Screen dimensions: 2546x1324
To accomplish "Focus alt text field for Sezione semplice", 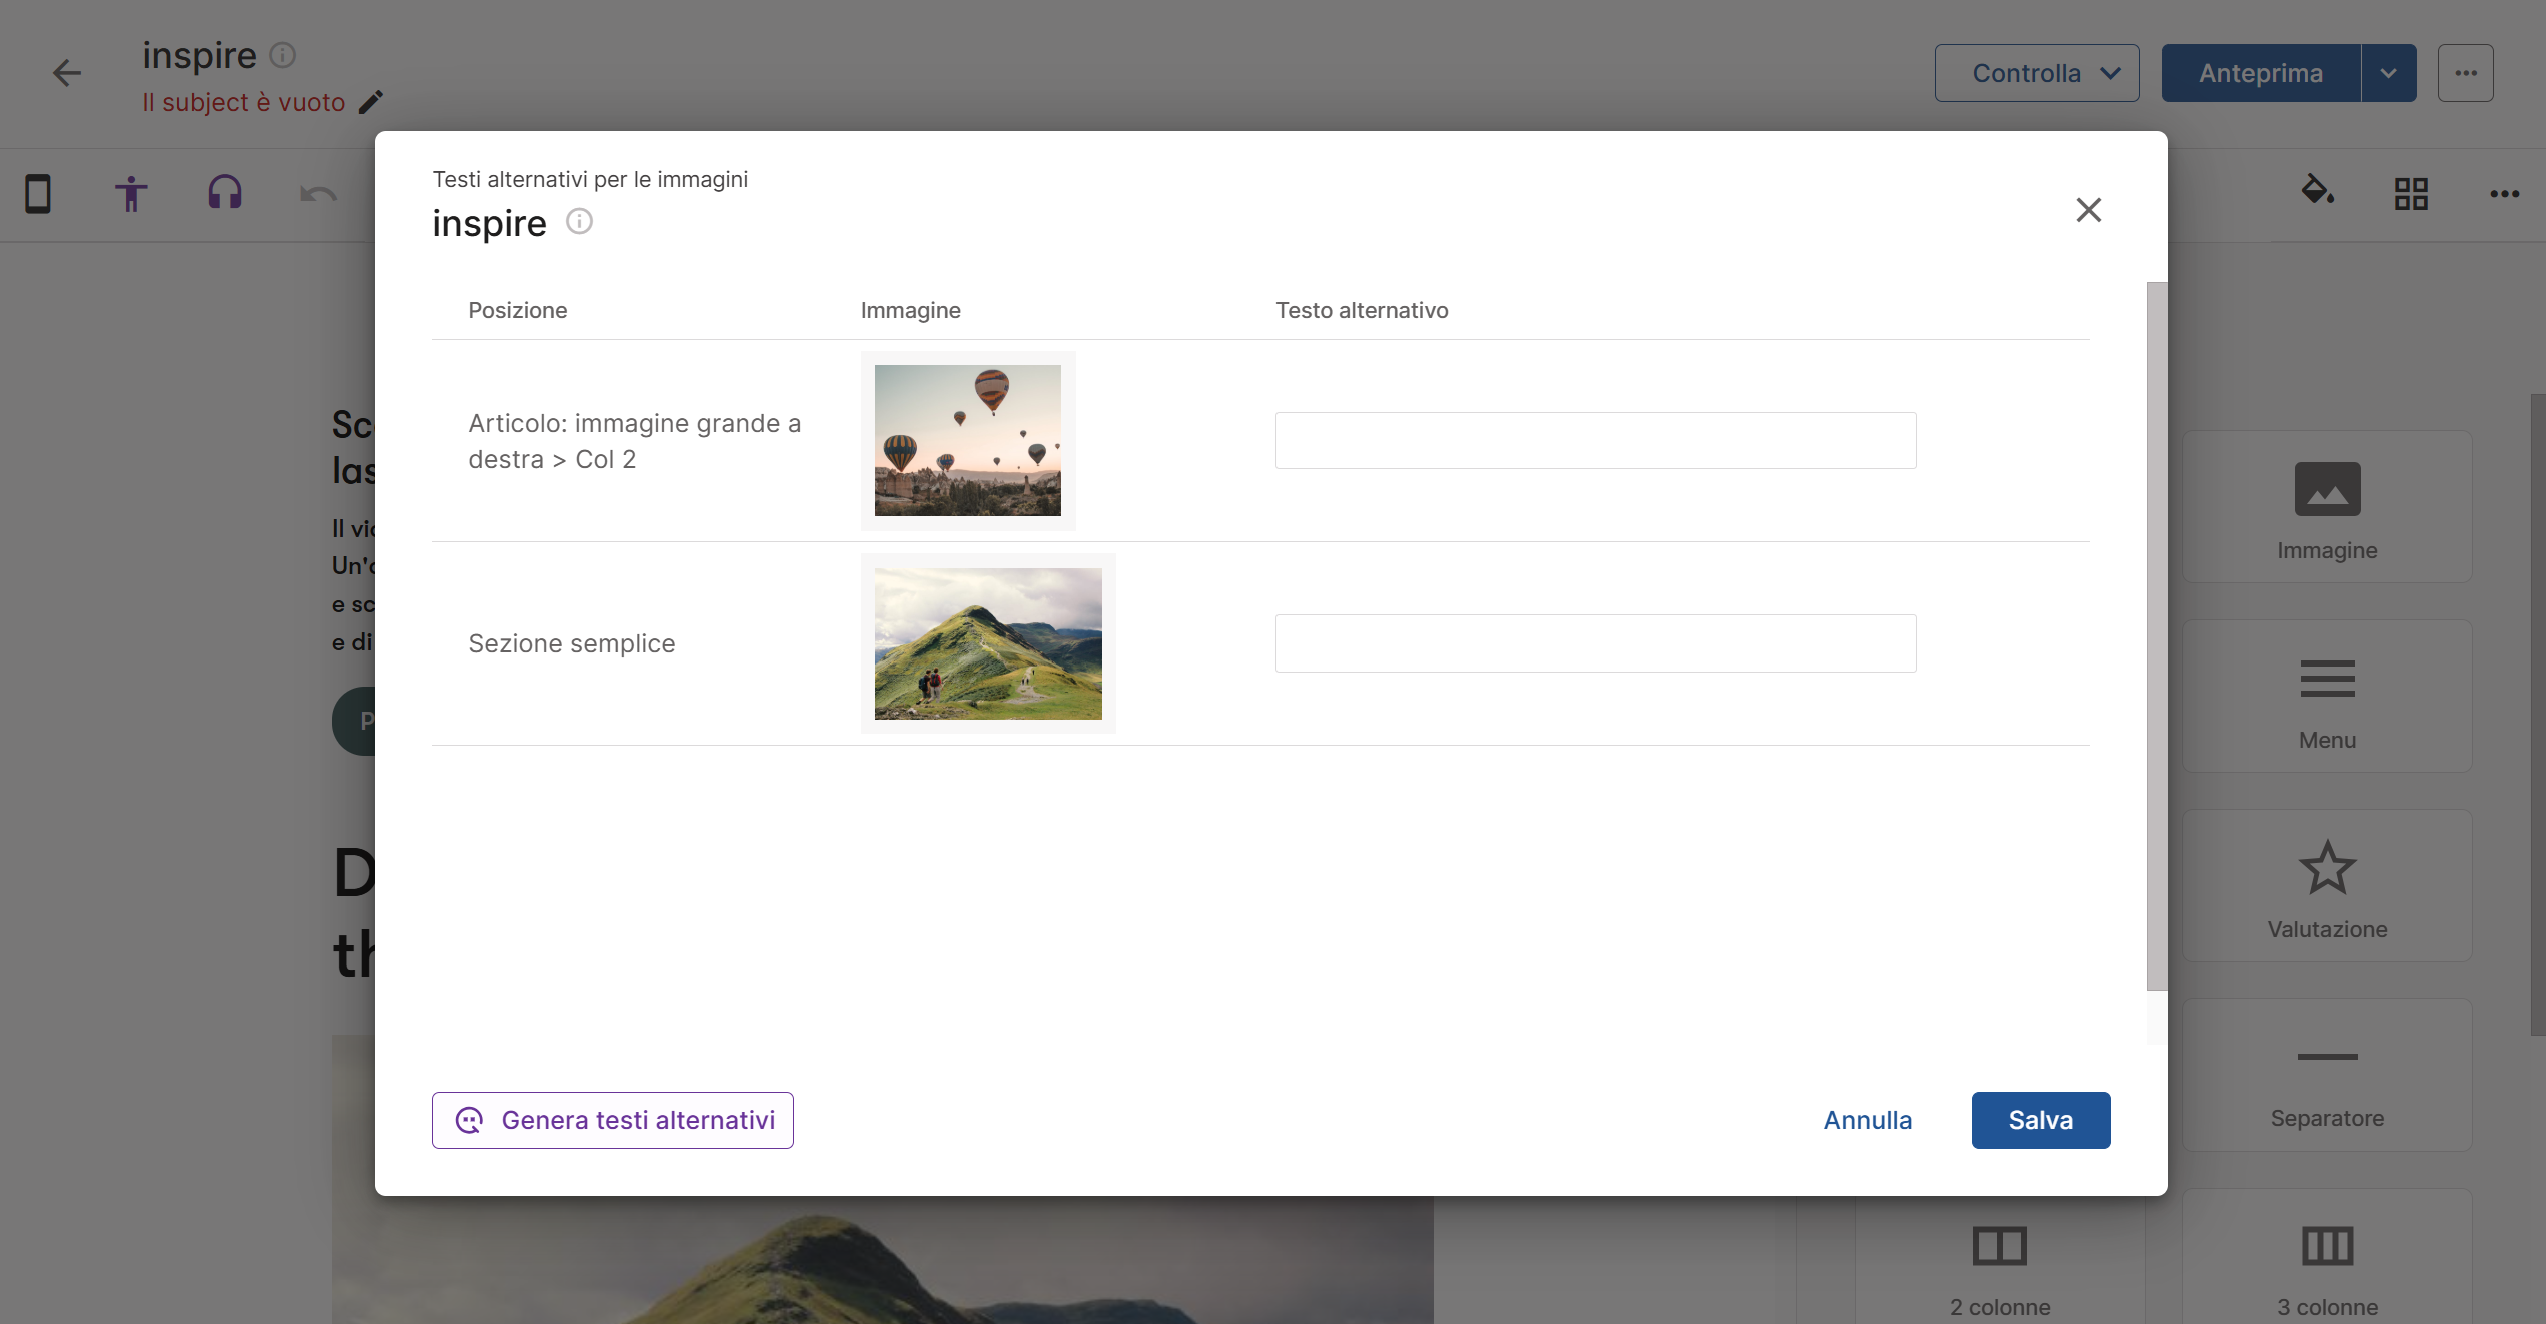I will (x=1595, y=643).
